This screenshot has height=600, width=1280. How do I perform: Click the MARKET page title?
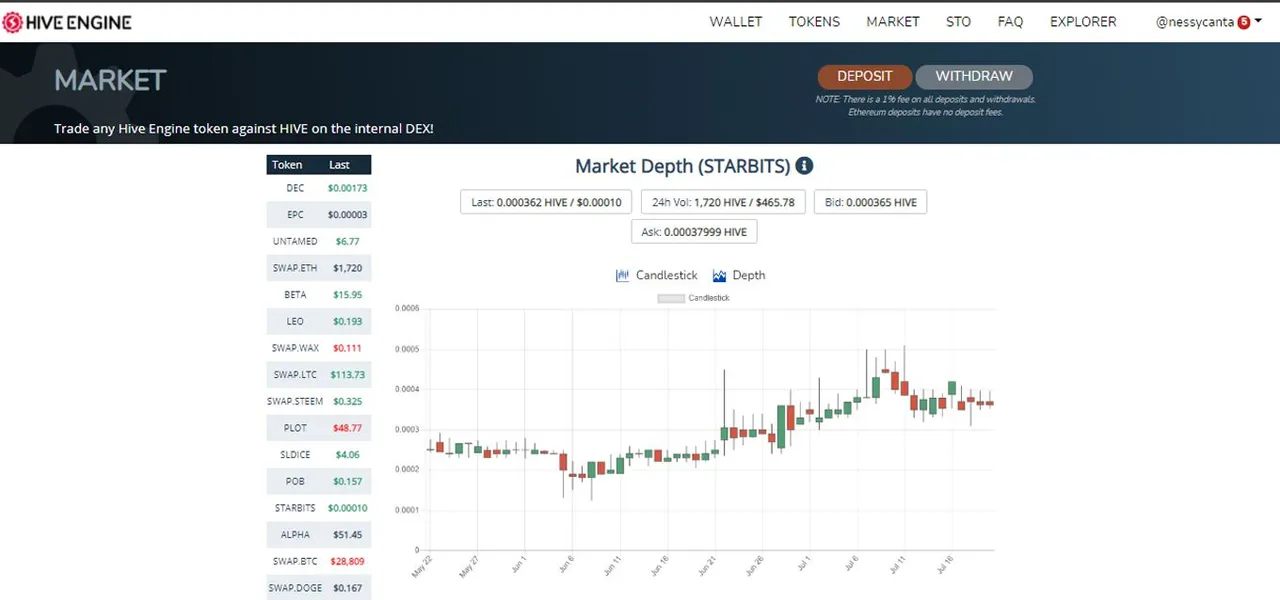[x=110, y=80]
